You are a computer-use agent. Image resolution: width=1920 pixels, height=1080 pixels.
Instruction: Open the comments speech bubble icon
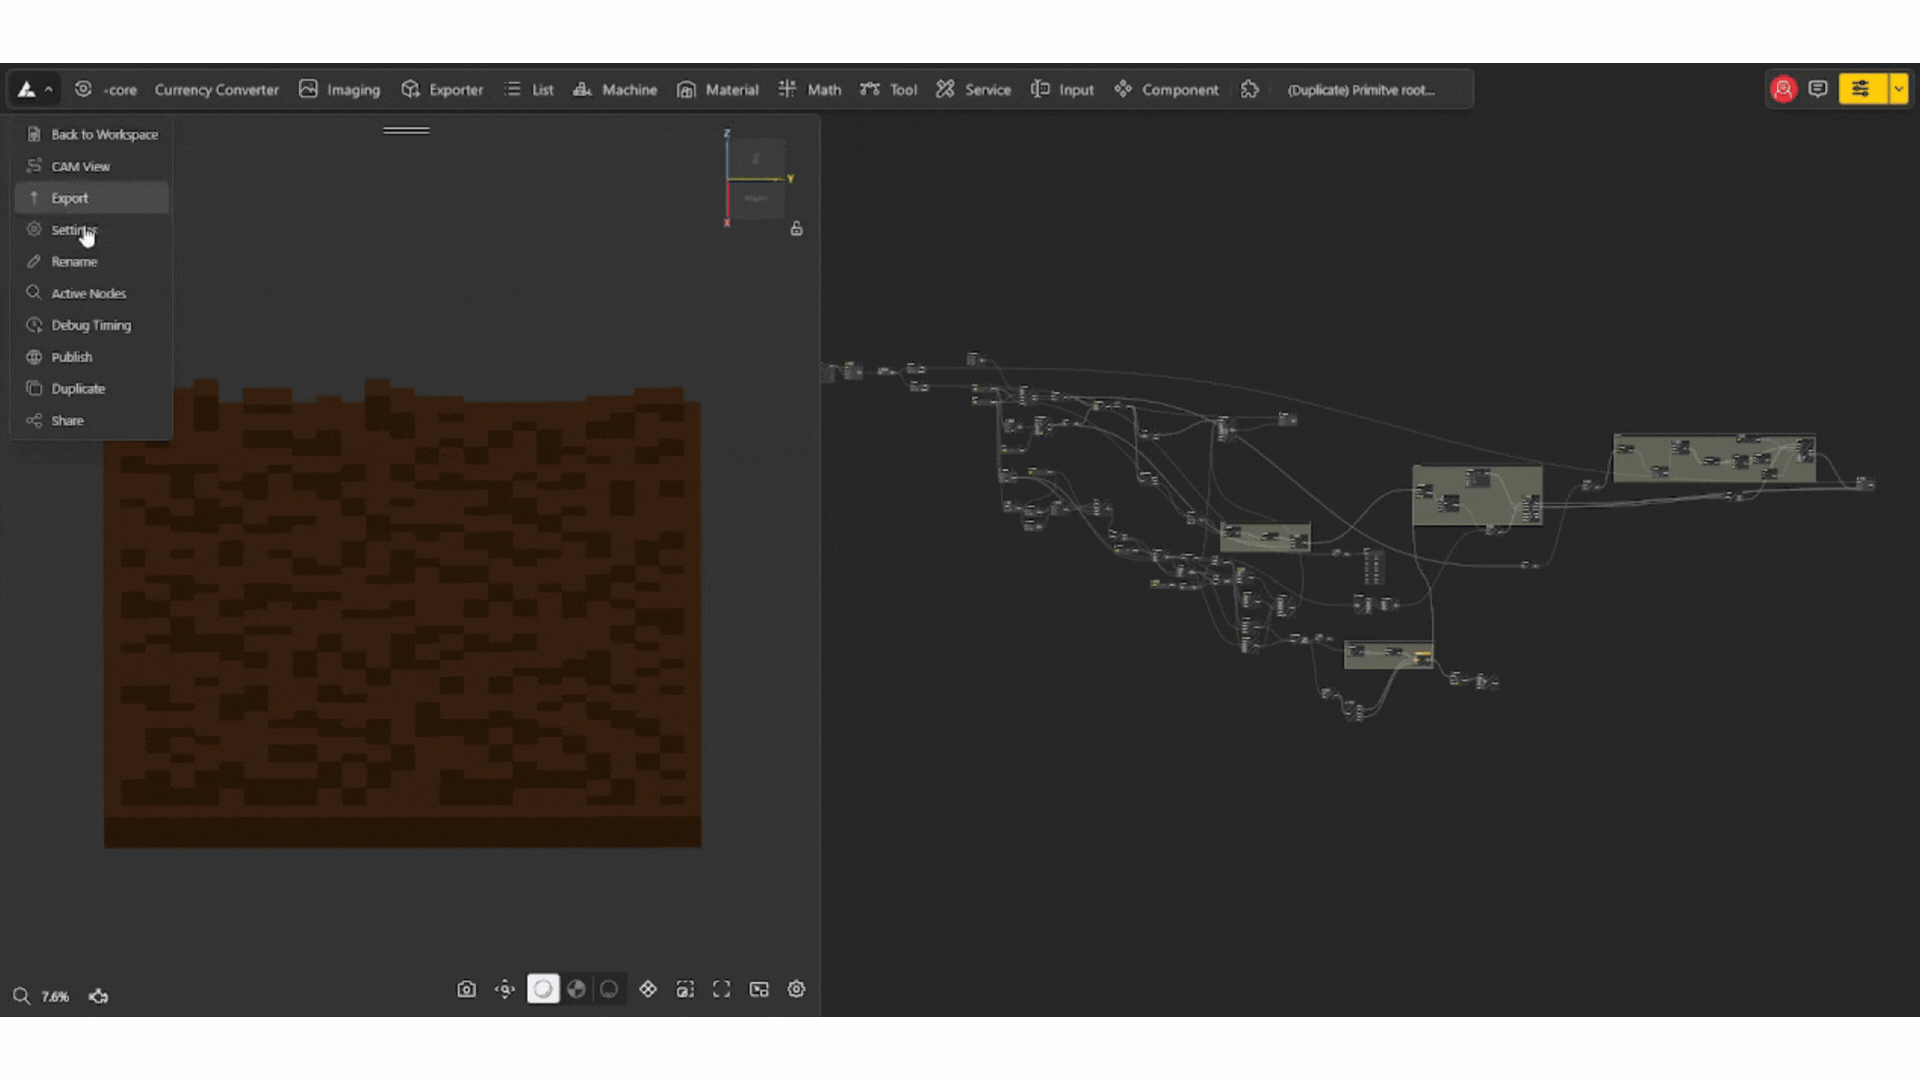tap(1818, 89)
